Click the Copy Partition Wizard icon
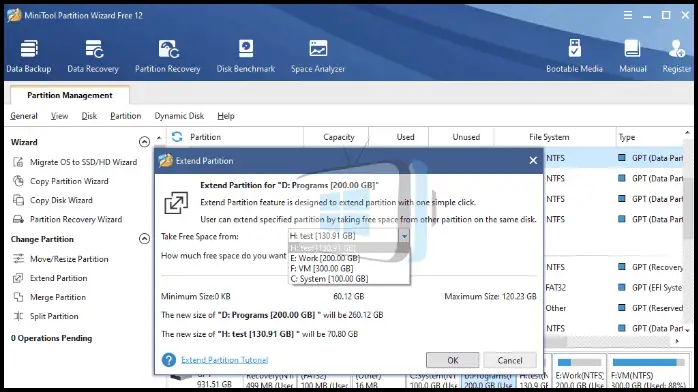The width and height of the screenshot is (698, 392). [x=18, y=181]
